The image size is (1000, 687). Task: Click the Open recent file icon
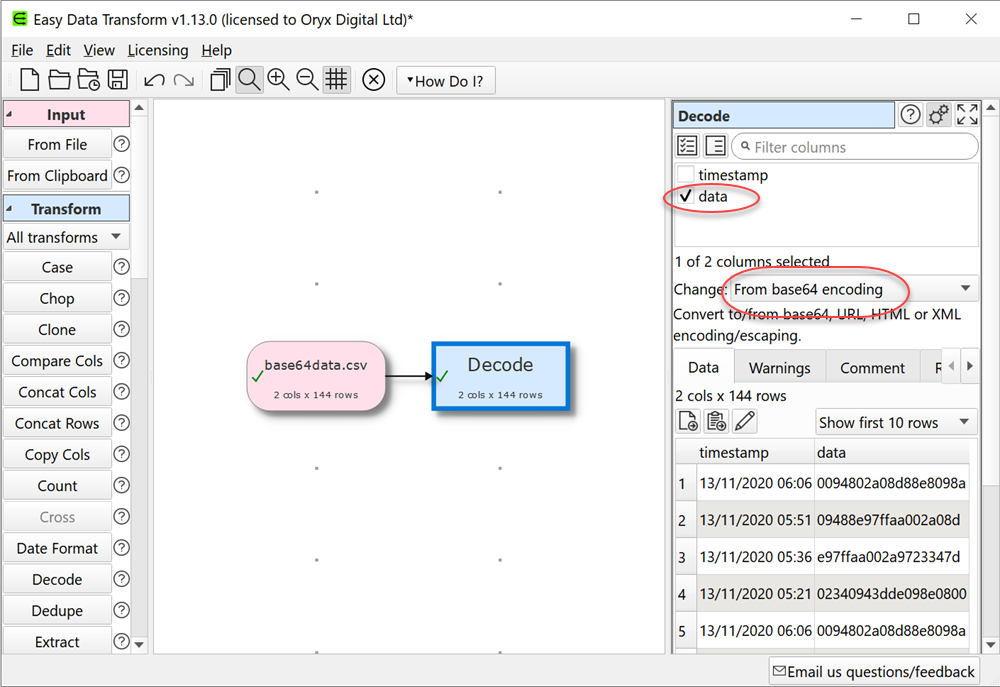tap(88, 81)
